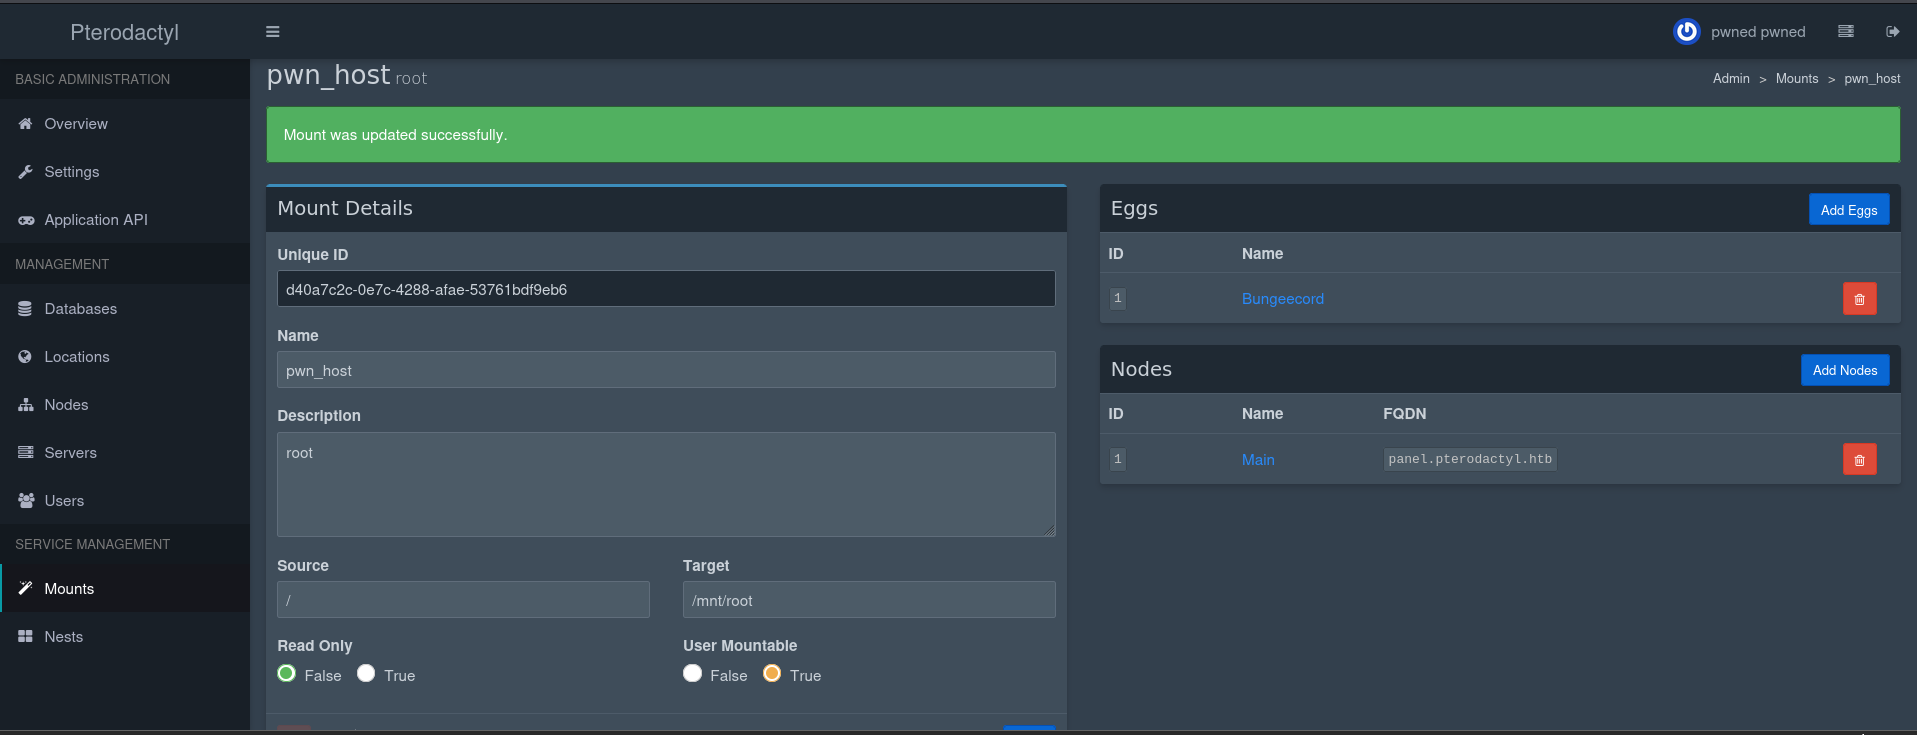Click the 'Mount was updated successfully.' message
Viewport: 1917px width, 735px height.
tap(395, 135)
